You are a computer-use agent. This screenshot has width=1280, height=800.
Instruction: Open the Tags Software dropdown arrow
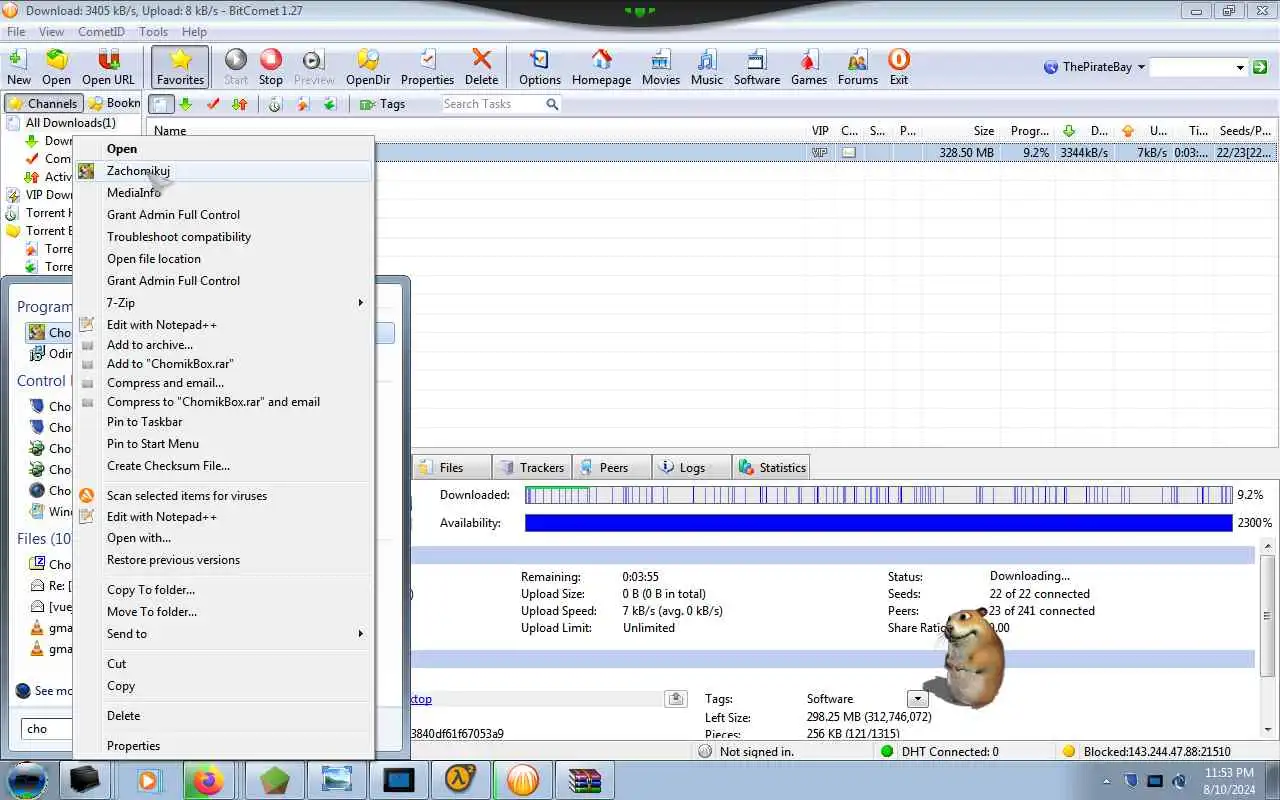[917, 699]
